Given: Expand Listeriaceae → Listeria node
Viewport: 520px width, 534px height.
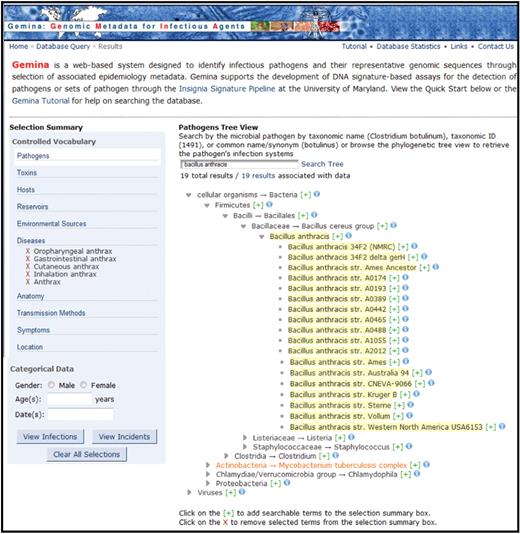Looking at the screenshot, I should point(245,437).
